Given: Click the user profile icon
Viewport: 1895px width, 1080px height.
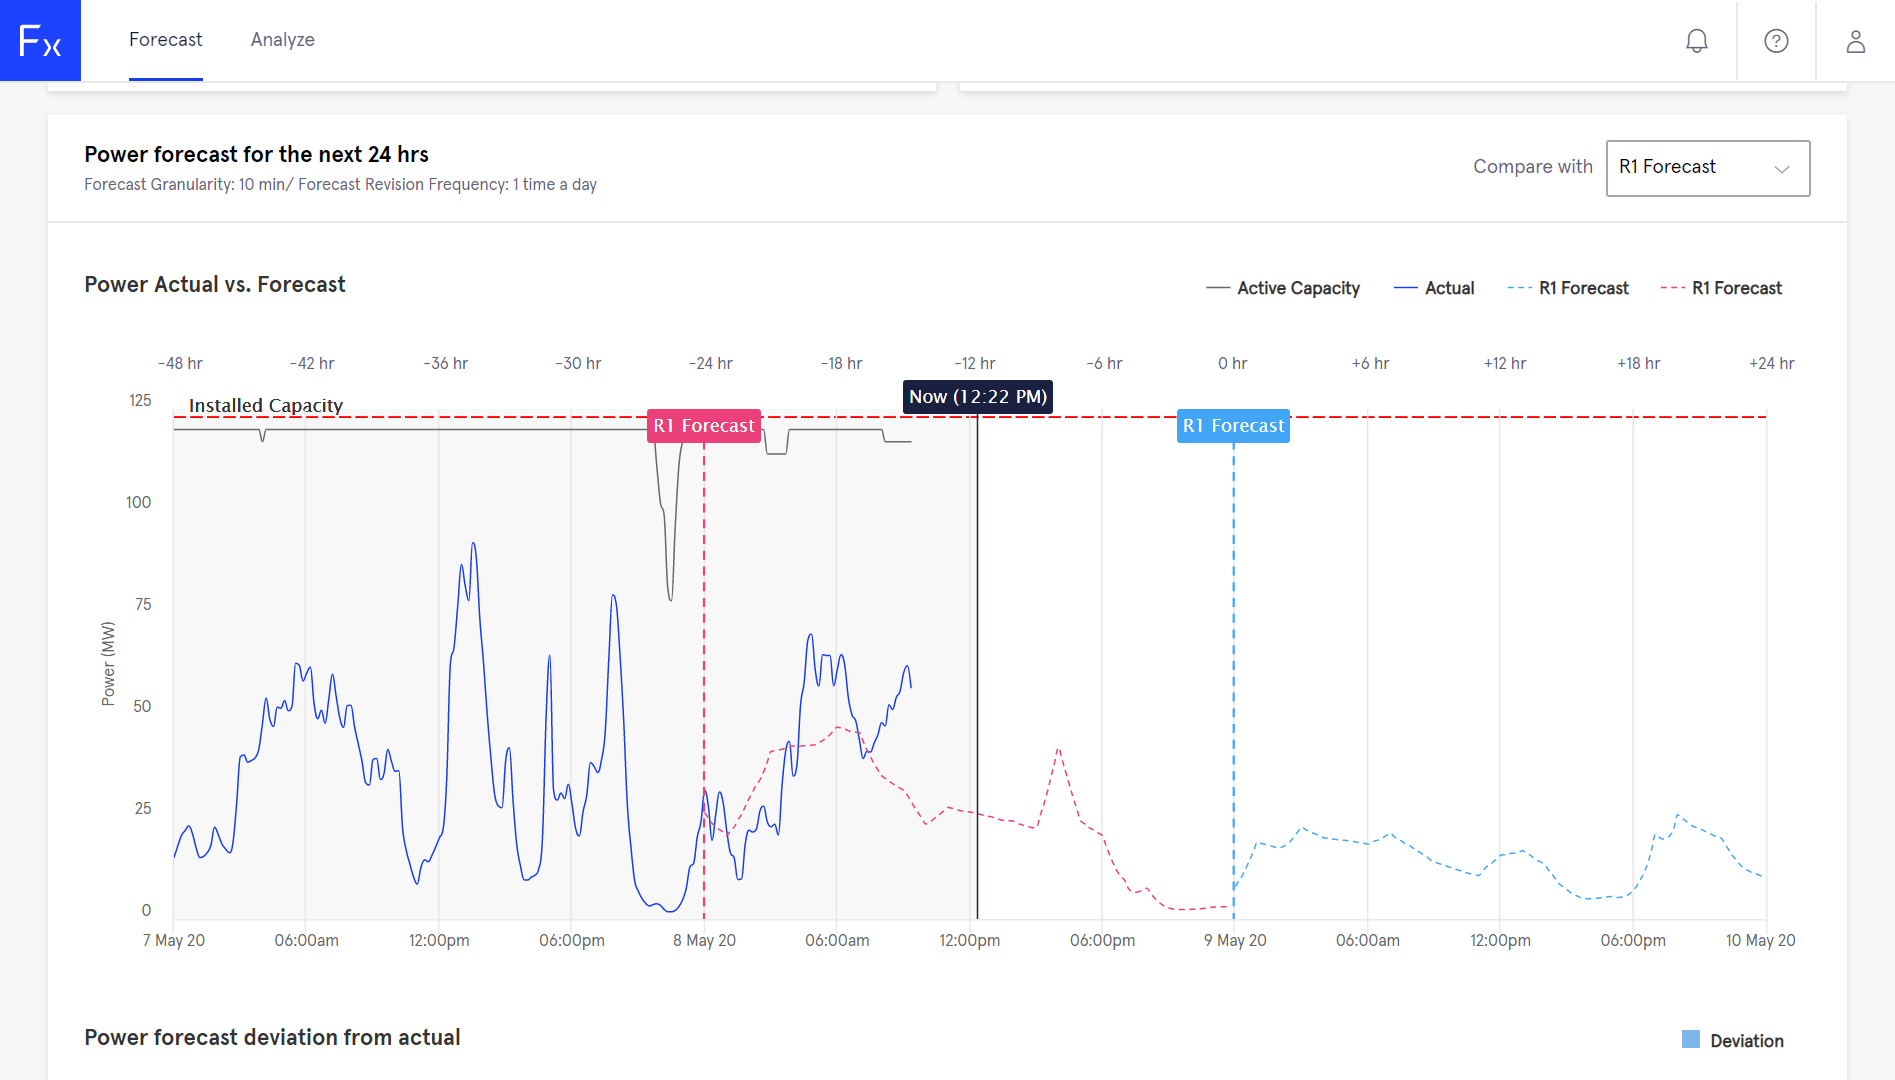Looking at the screenshot, I should (x=1856, y=40).
